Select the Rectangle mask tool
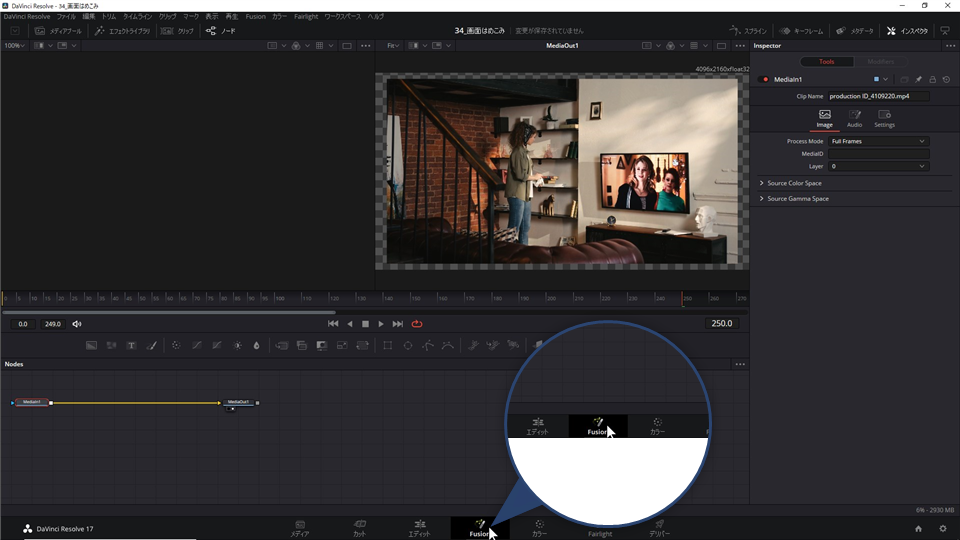This screenshot has width=960, height=540. [388, 345]
